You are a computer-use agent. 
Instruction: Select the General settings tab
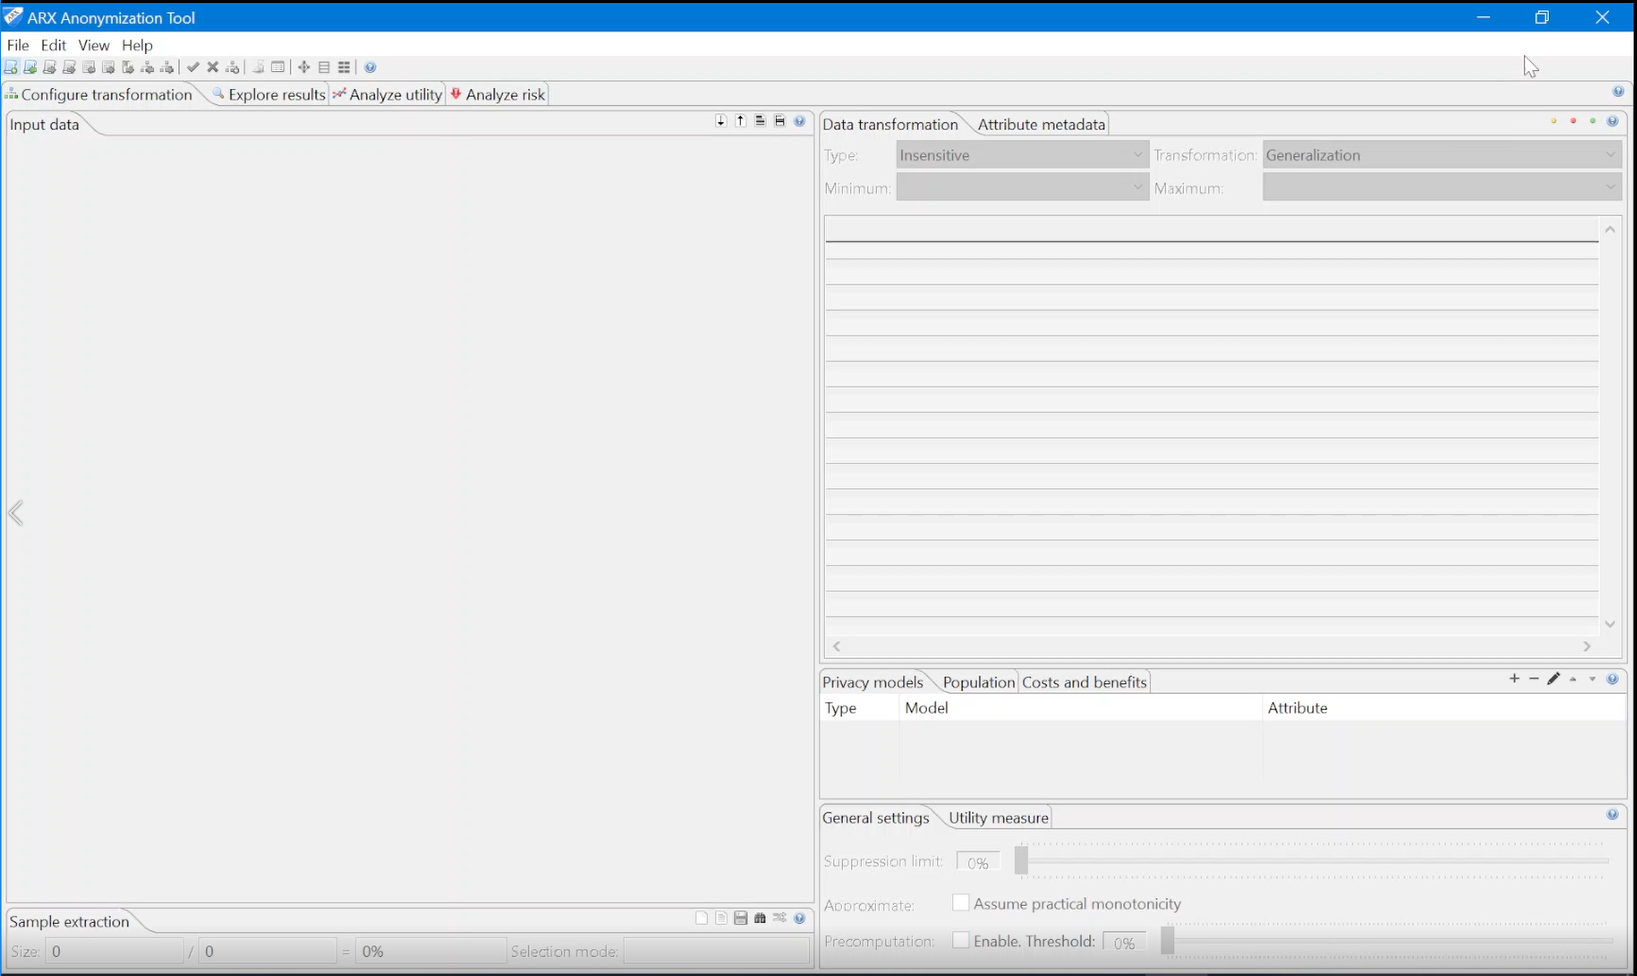[875, 817]
